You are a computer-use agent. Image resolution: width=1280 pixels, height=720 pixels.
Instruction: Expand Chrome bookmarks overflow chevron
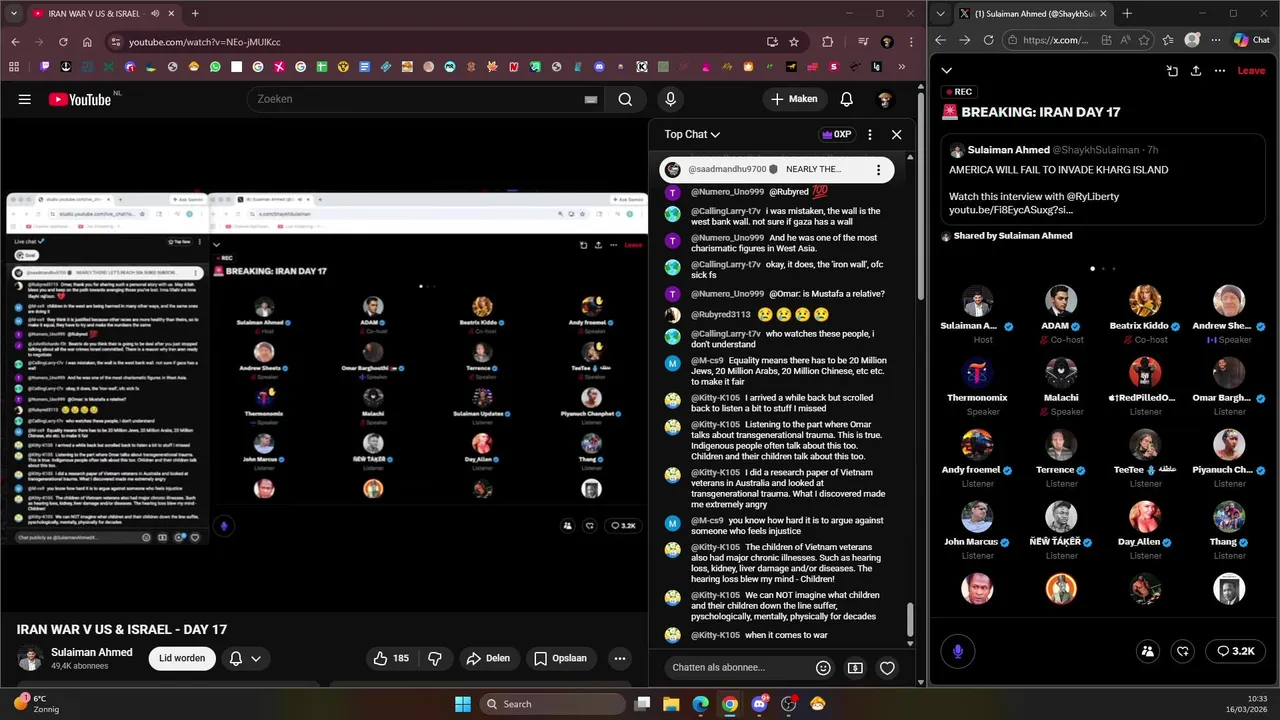(x=901, y=67)
